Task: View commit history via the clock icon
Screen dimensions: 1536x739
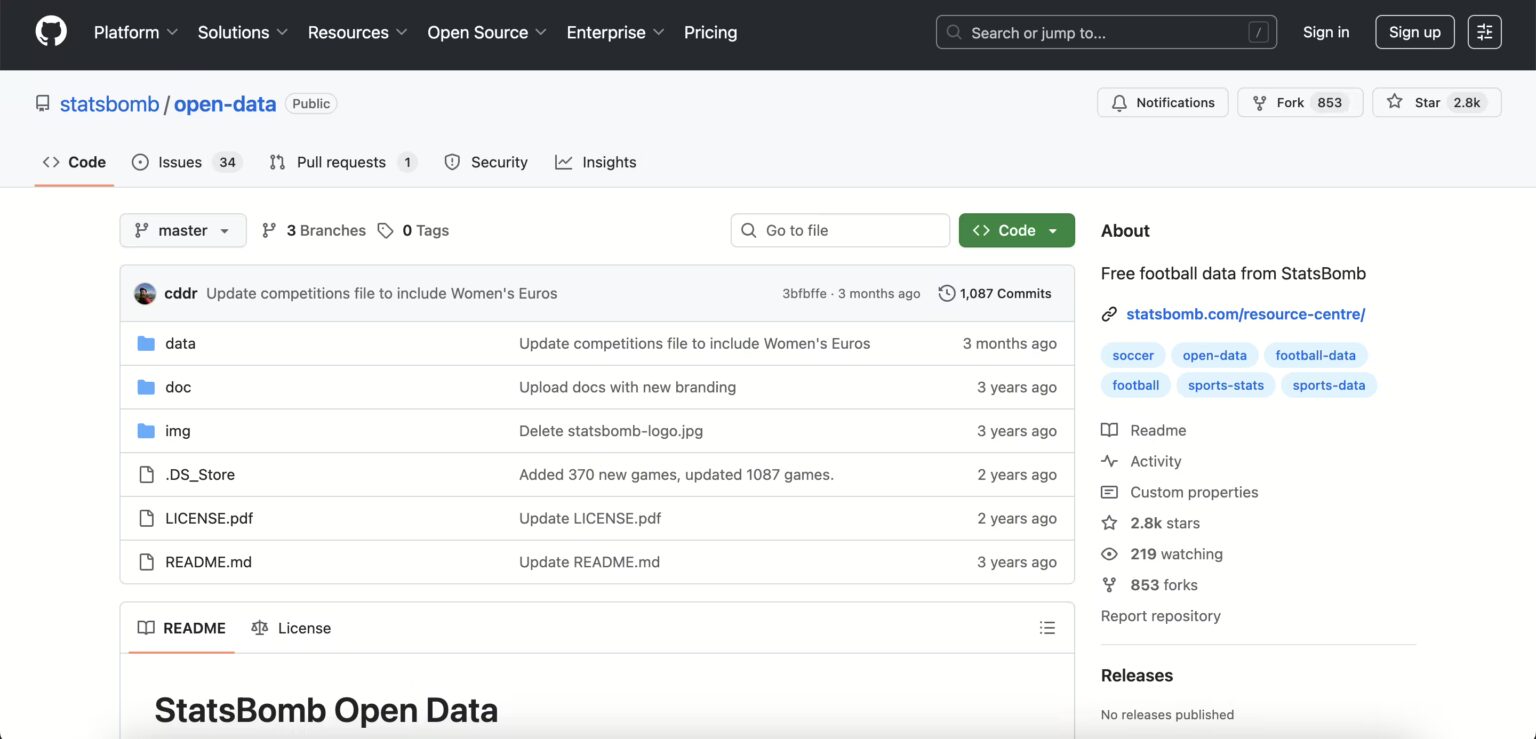Action: coord(946,293)
